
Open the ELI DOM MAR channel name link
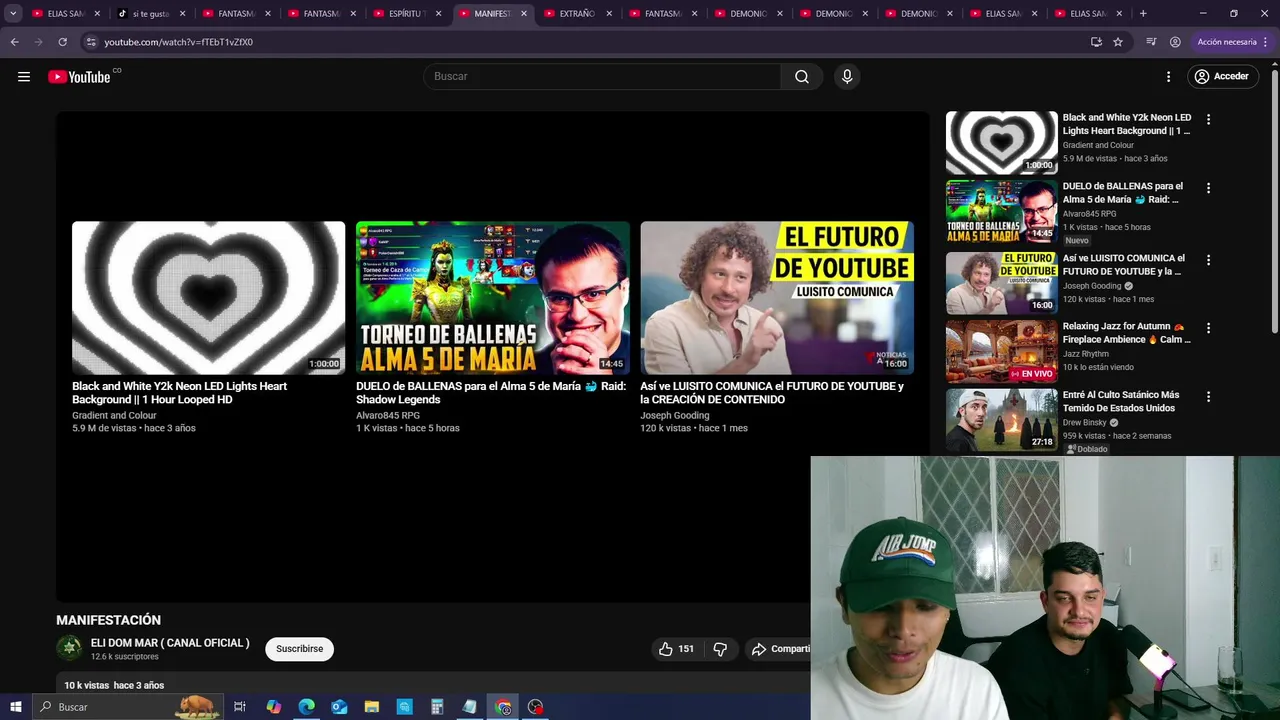tap(170, 643)
